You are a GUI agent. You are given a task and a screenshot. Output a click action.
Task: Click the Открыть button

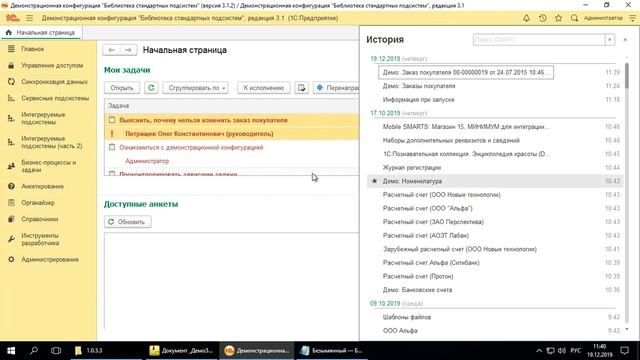tap(122, 88)
